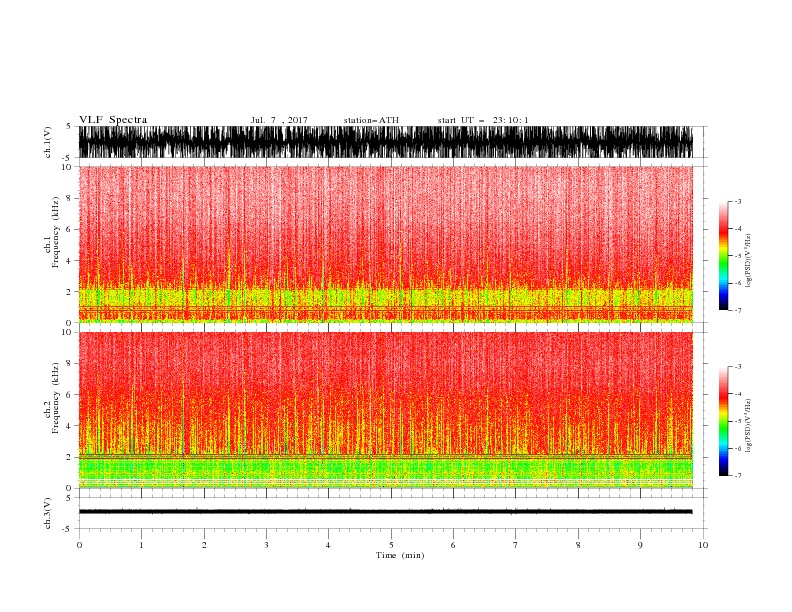Click tick label 7 on the Time axis

coord(516,545)
